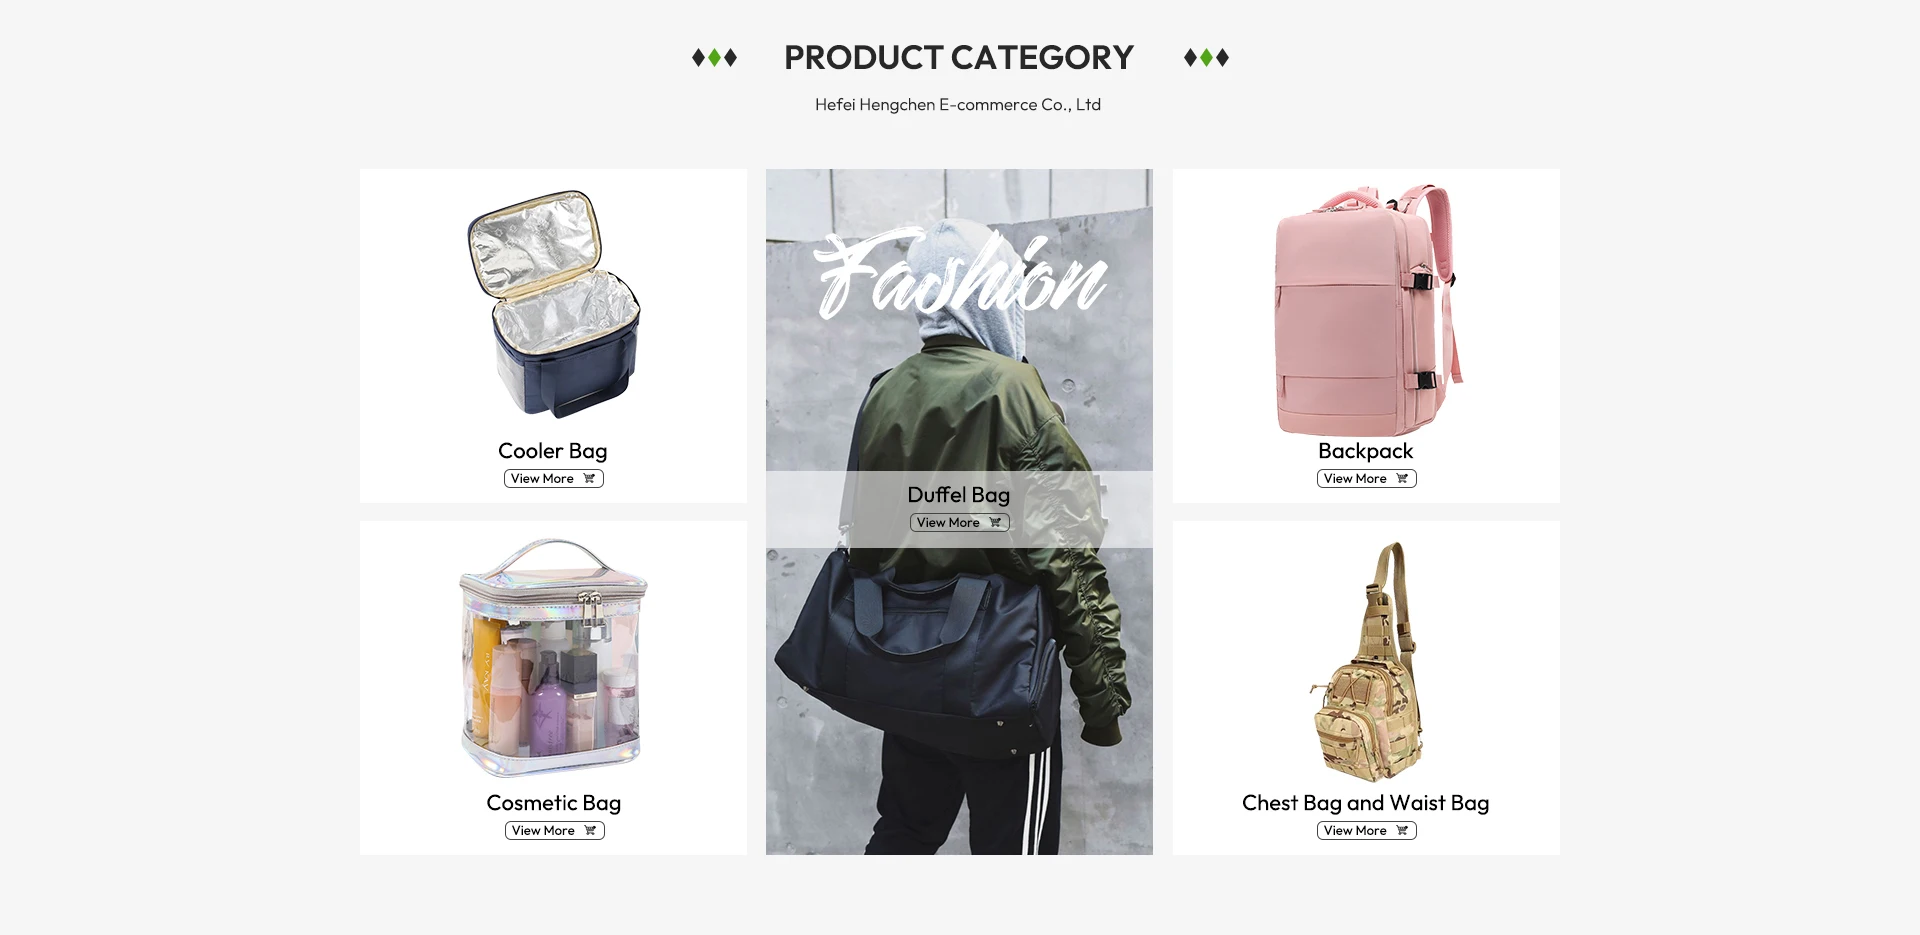The height and width of the screenshot is (935, 1920).
Task: Click the green diamond icons right of heading
Action: click(1206, 58)
